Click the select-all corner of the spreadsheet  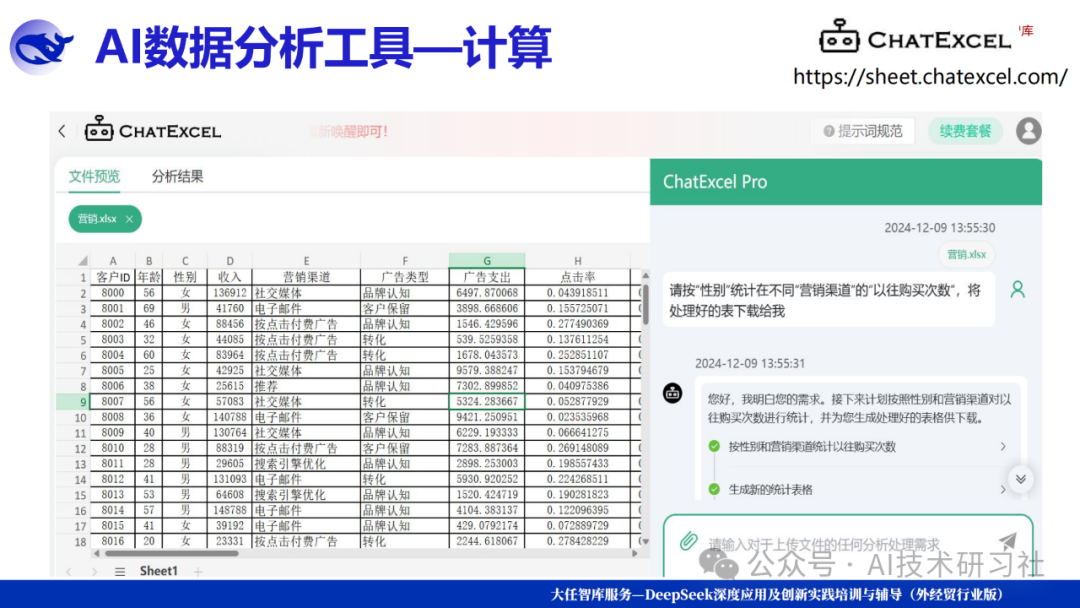pos(82,261)
